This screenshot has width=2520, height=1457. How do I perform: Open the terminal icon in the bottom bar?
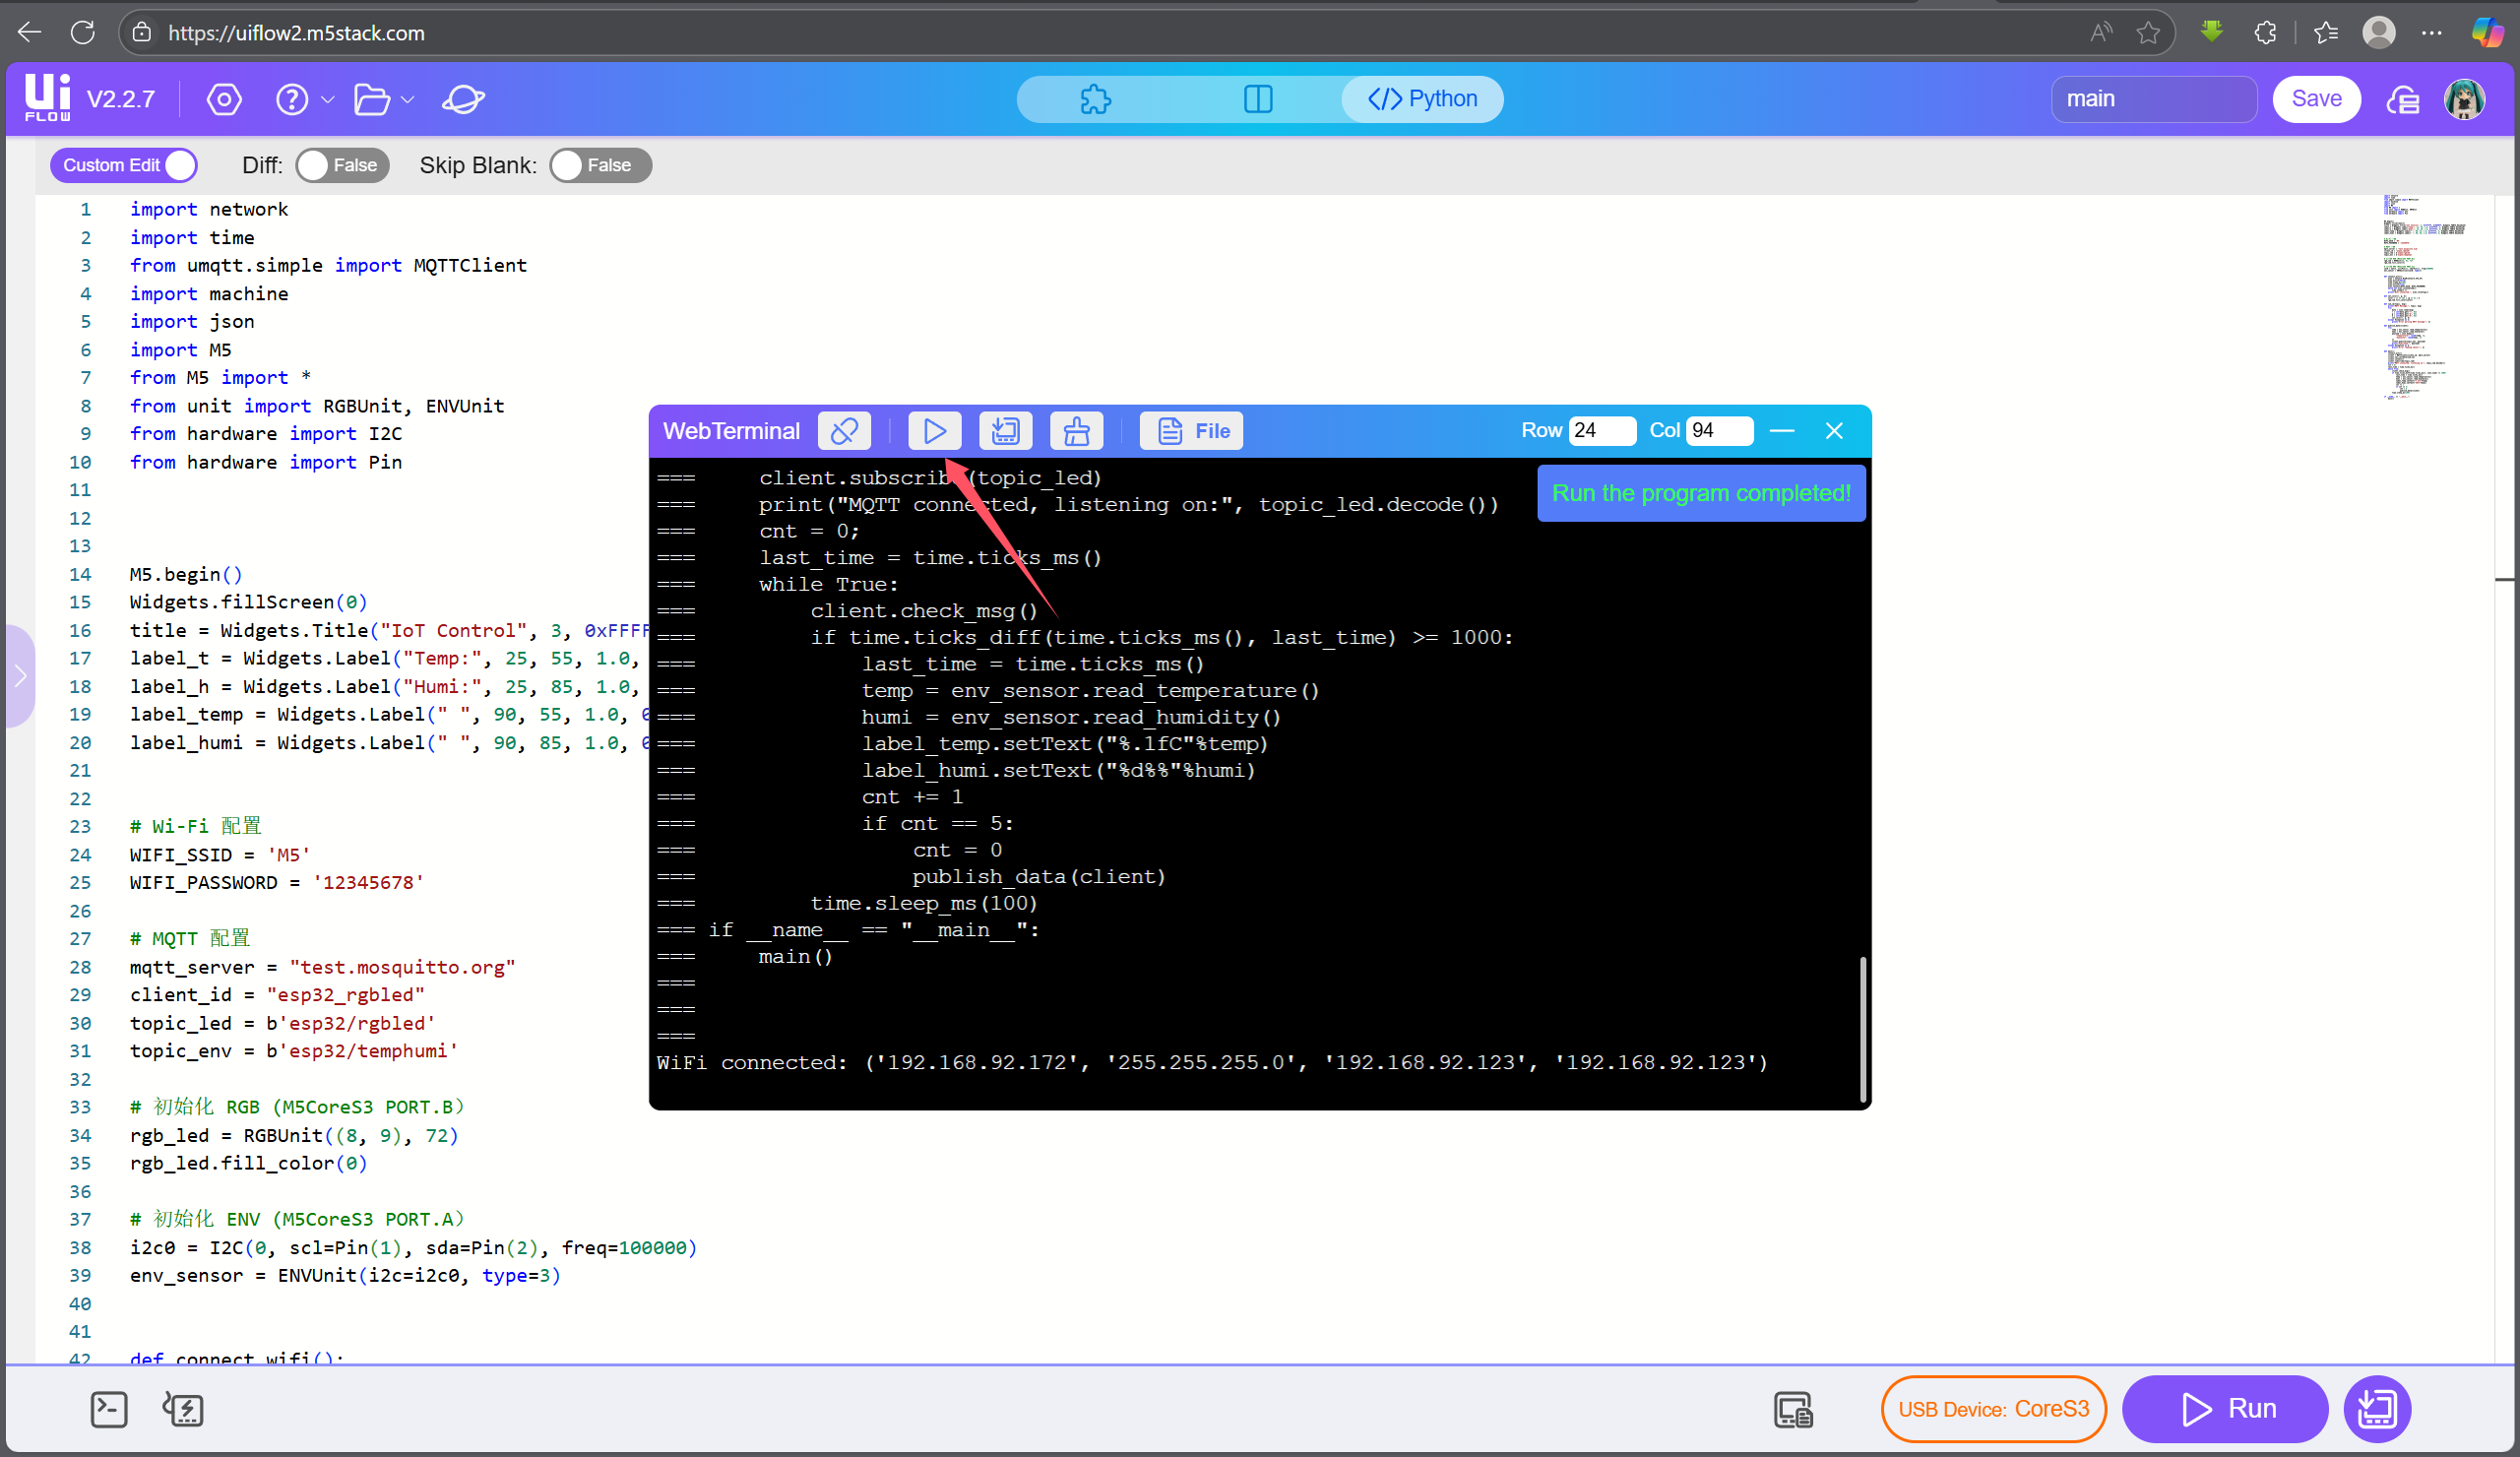point(108,1409)
